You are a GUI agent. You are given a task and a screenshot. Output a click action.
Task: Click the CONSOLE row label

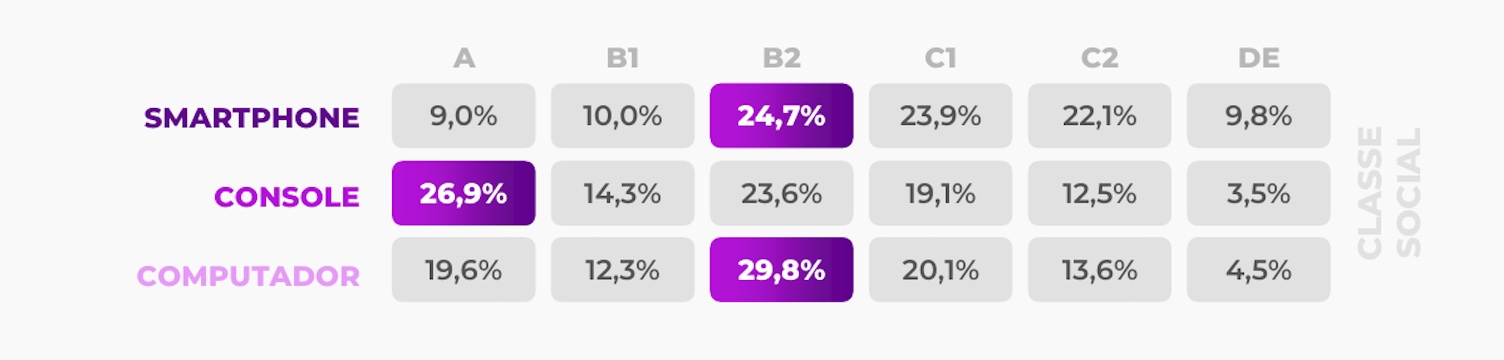pyautogui.click(x=287, y=197)
